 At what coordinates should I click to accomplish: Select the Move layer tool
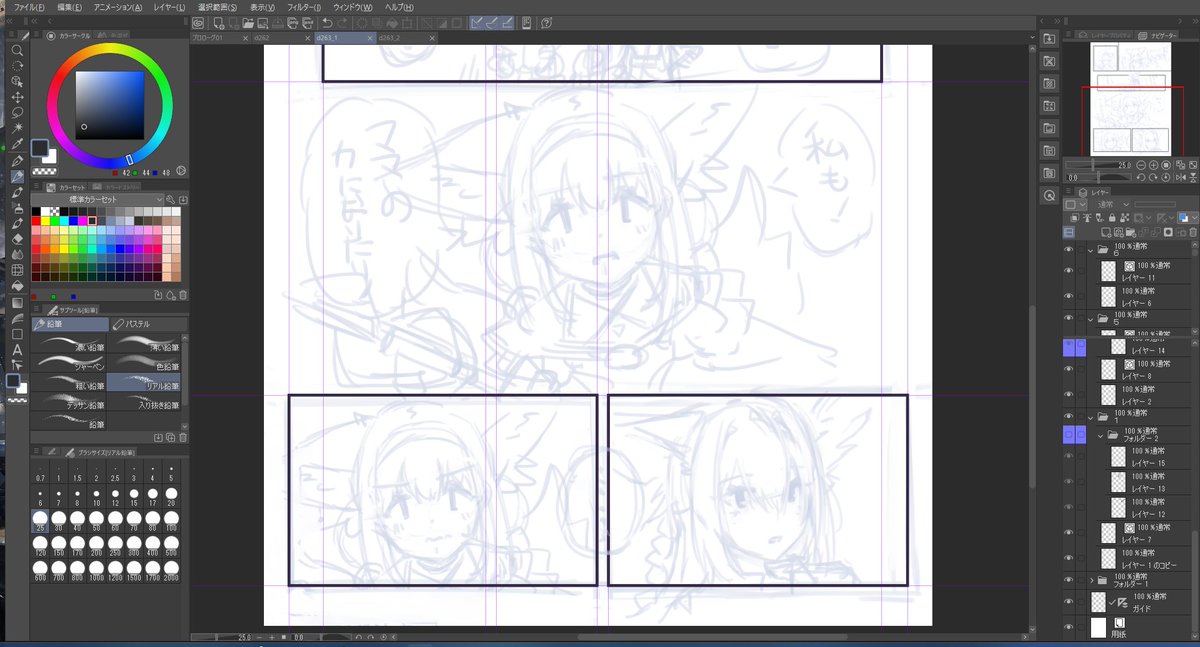coord(17,97)
